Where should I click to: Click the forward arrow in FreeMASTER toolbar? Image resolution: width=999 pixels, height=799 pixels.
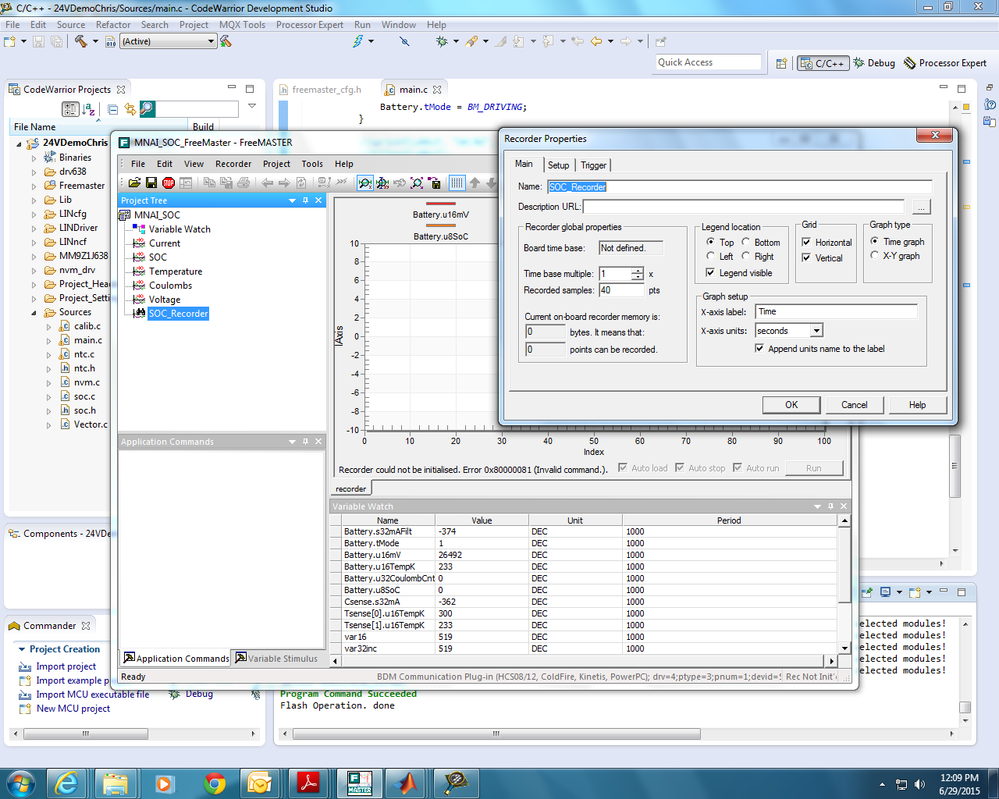pyautogui.click(x=284, y=183)
